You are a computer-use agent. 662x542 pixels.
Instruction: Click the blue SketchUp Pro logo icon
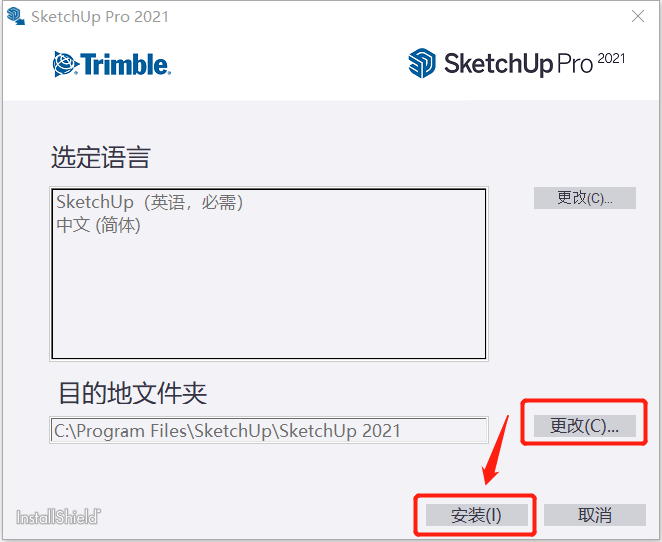click(422, 63)
